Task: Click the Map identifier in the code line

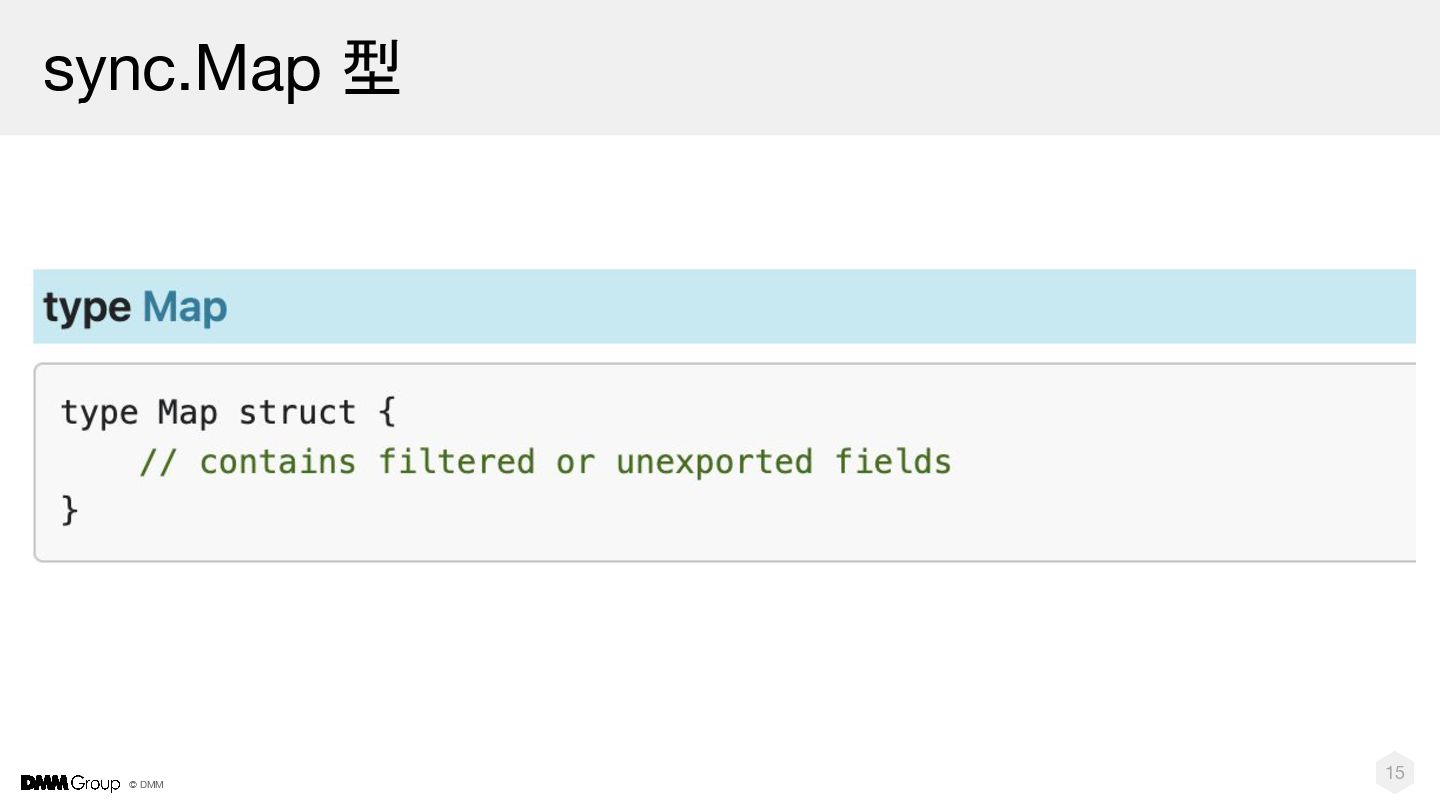Action: (187, 413)
